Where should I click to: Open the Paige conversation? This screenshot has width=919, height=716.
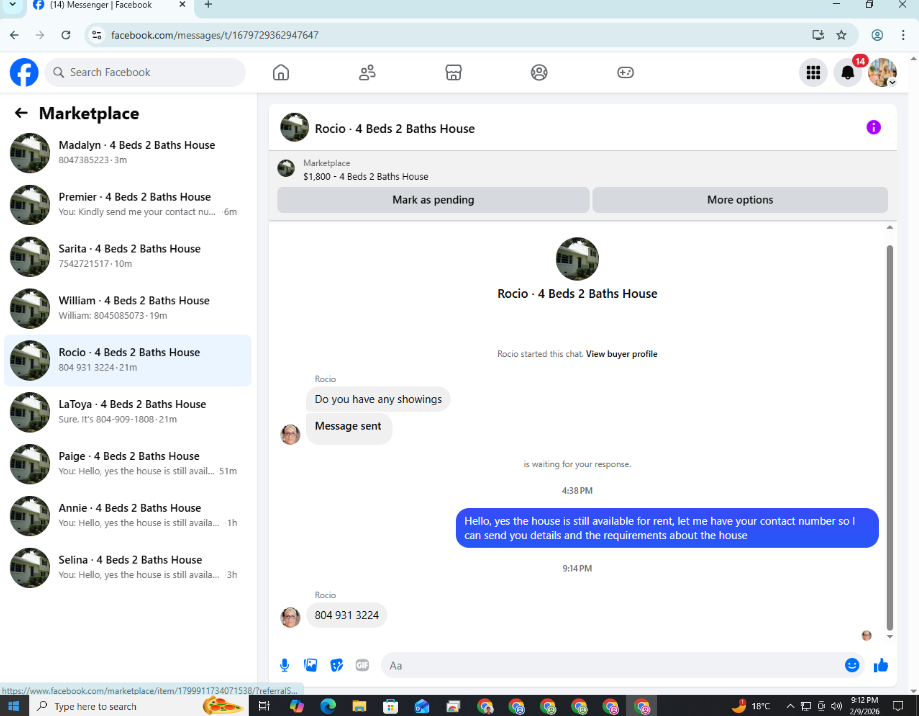pyautogui.click(x=128, y=464)
